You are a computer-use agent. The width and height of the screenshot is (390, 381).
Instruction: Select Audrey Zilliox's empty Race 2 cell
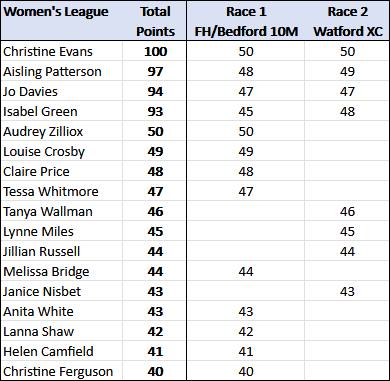coord(347,131)
